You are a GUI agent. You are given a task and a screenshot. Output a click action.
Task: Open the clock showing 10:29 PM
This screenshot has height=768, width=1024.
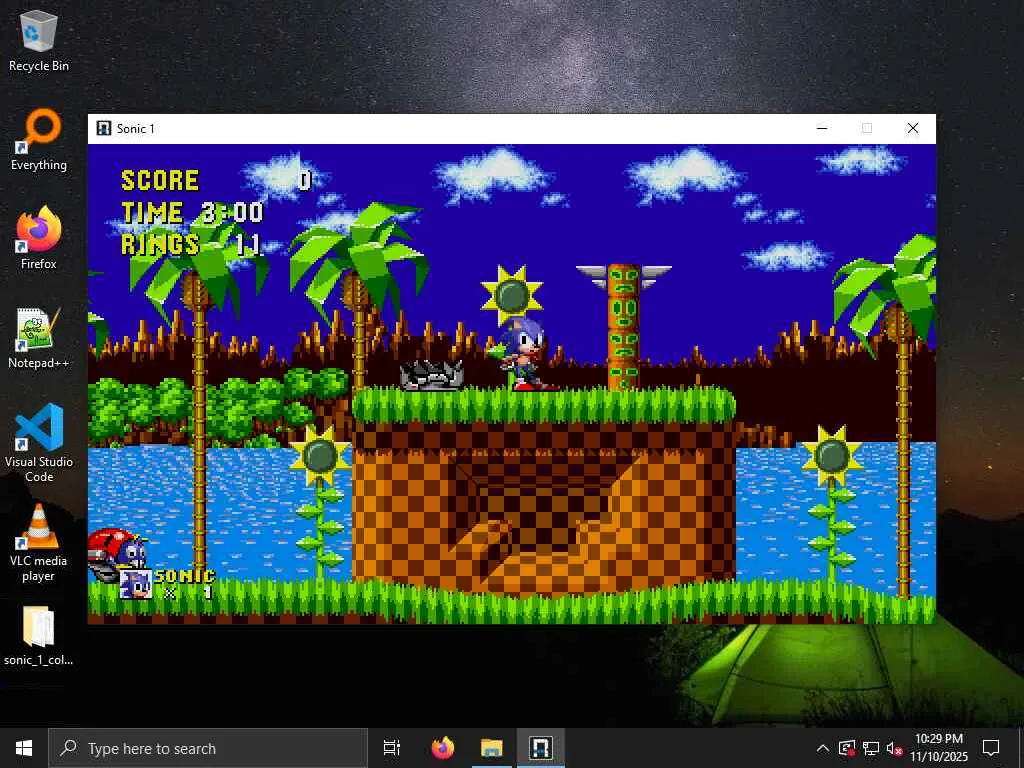pos(938,748)
